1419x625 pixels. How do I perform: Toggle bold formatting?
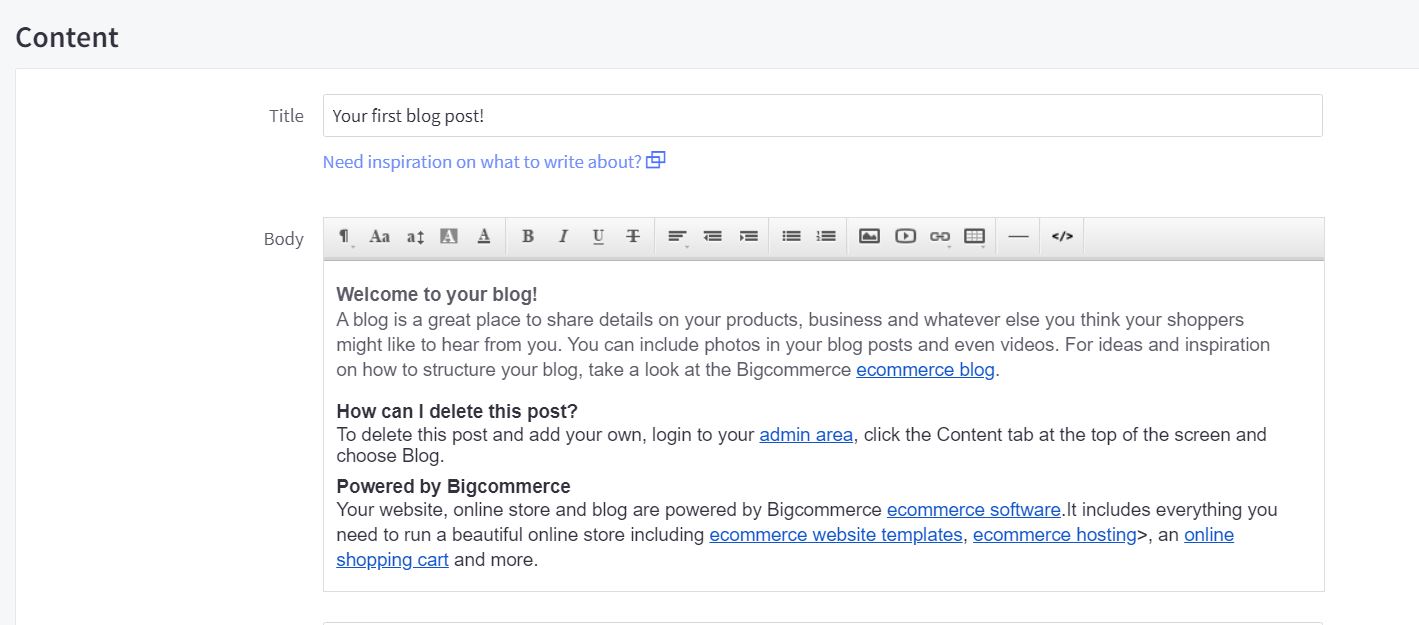coord(528,237)
